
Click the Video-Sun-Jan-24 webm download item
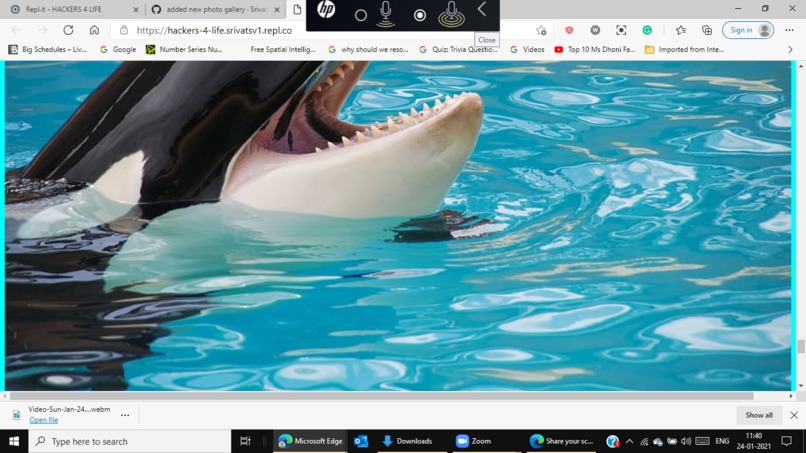click(69, 409)
